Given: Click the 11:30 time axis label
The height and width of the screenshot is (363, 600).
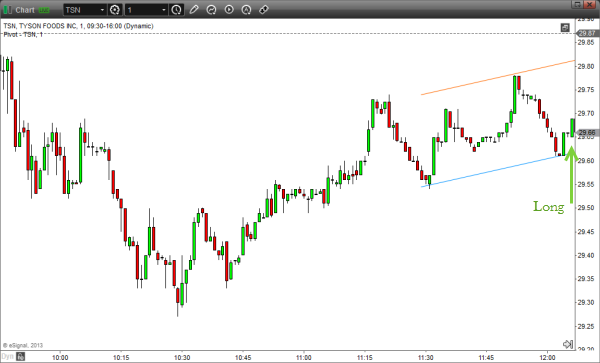Looking at the screenshot, I should [x=426, y=358].
